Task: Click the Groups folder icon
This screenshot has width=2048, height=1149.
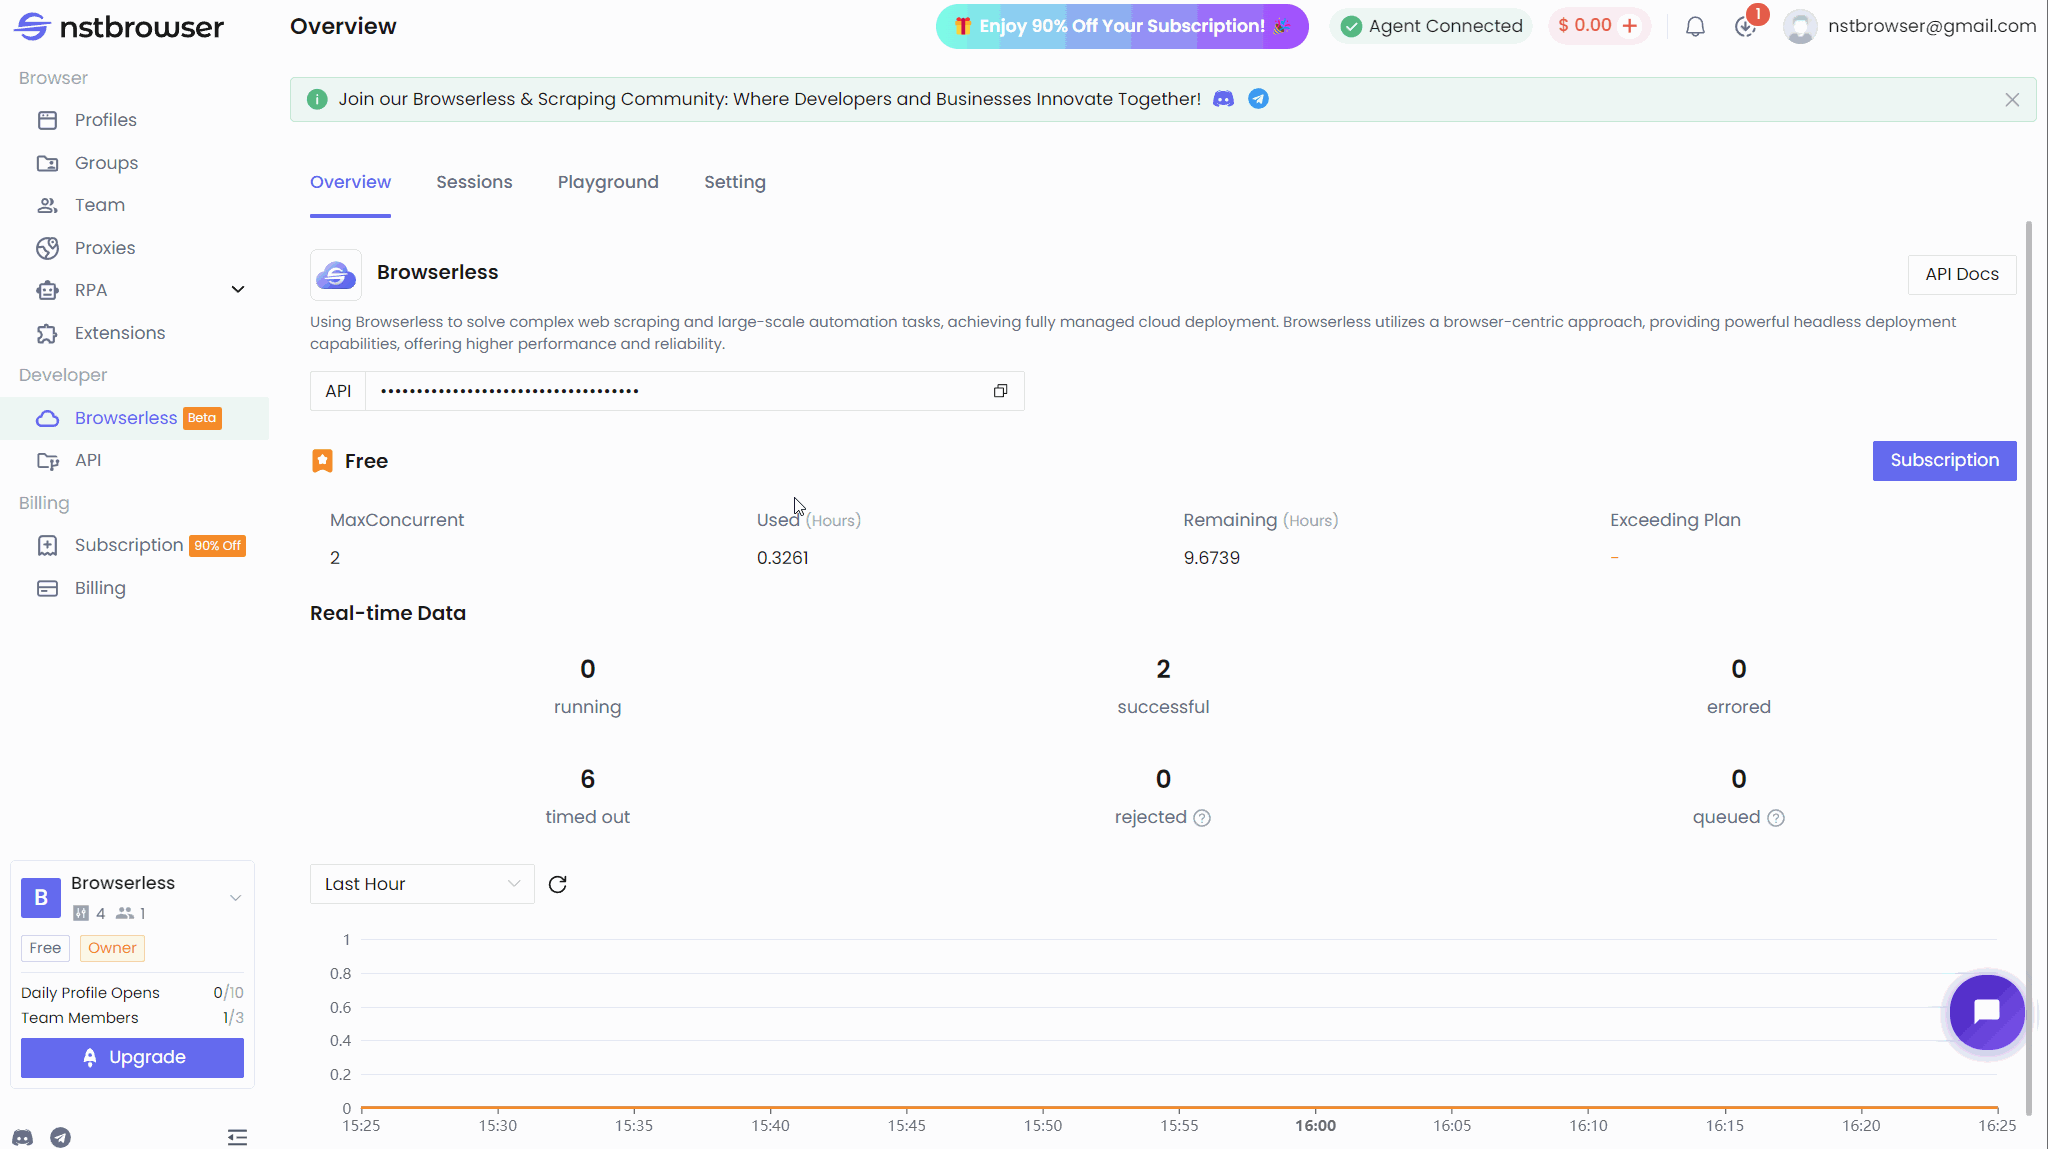Action: click(x=47, y=163)
